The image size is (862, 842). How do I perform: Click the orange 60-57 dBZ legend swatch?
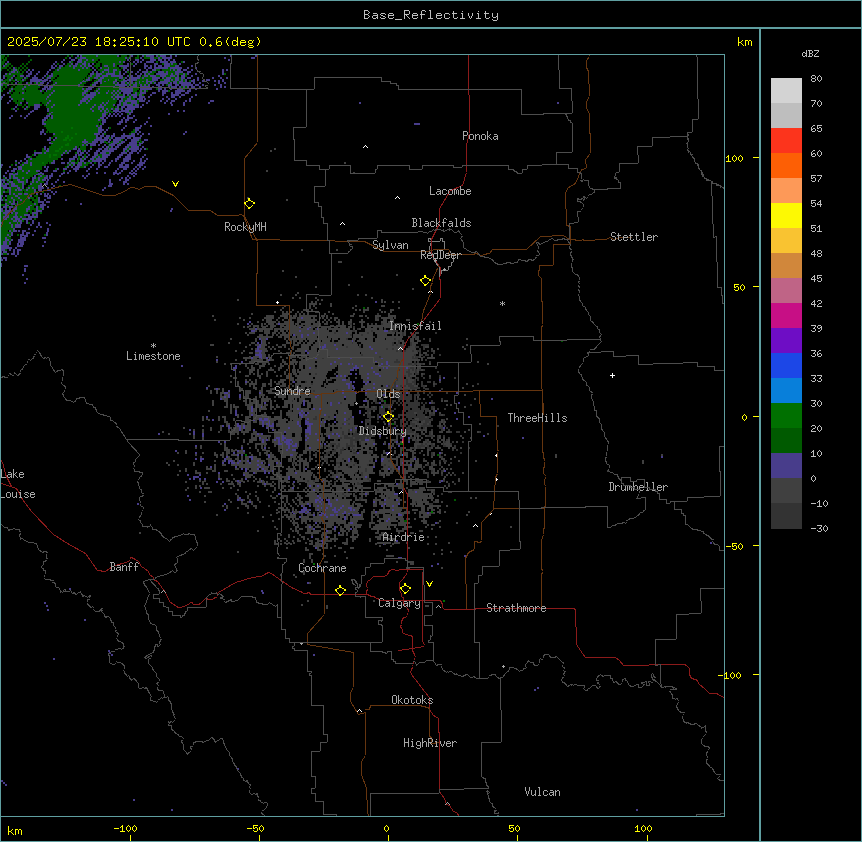tap(786, 165)
